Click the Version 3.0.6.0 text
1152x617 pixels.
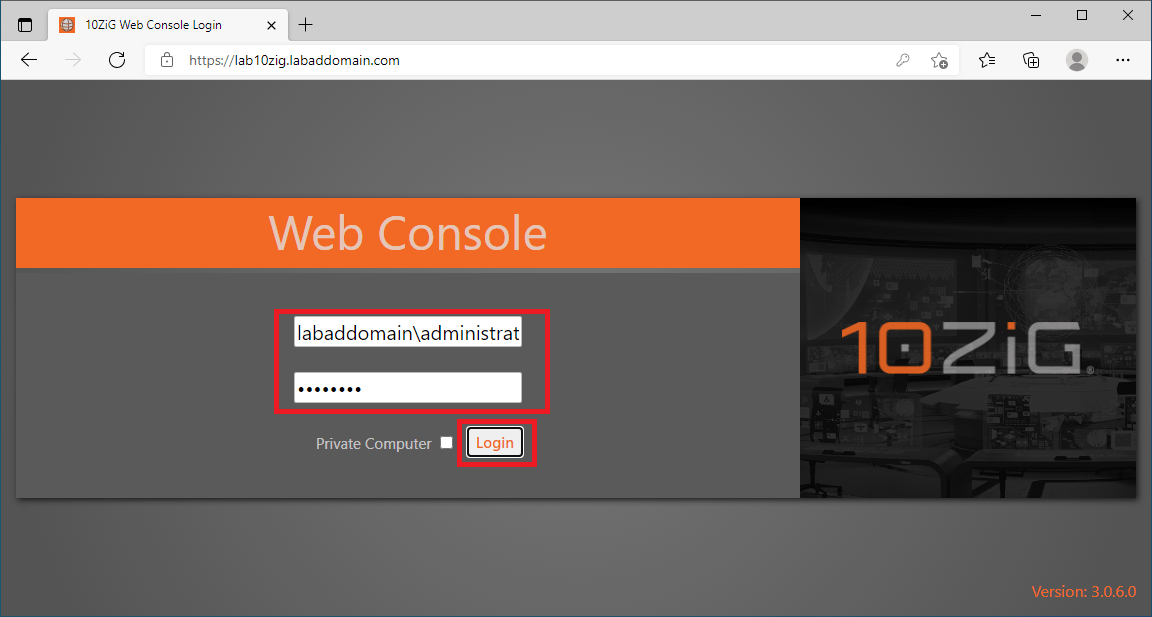pos(1084,591)
